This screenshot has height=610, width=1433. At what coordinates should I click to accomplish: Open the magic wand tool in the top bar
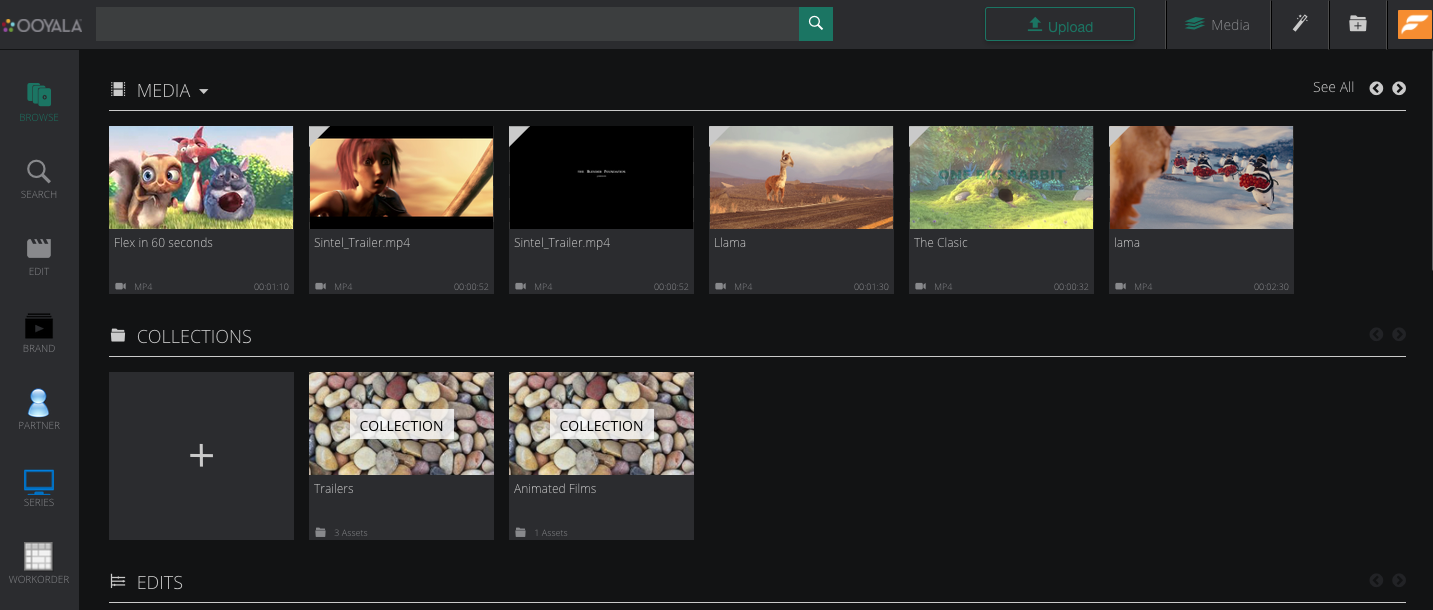(x=1299, y=24)
